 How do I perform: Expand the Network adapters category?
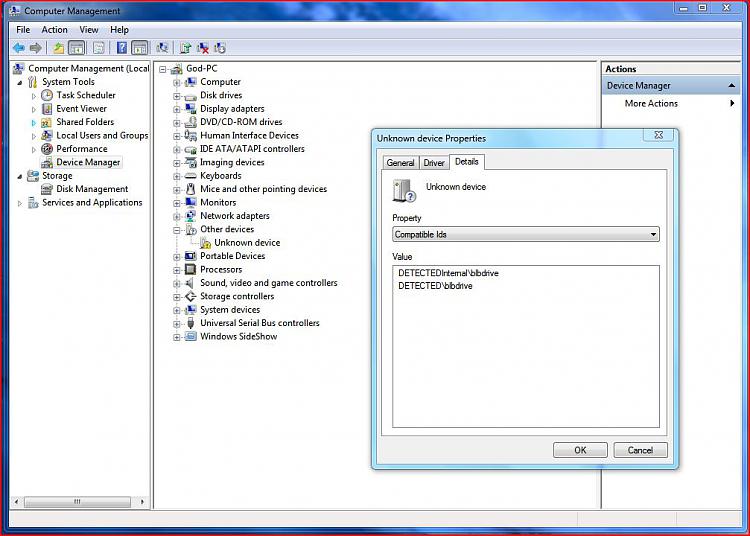[176, 217]
